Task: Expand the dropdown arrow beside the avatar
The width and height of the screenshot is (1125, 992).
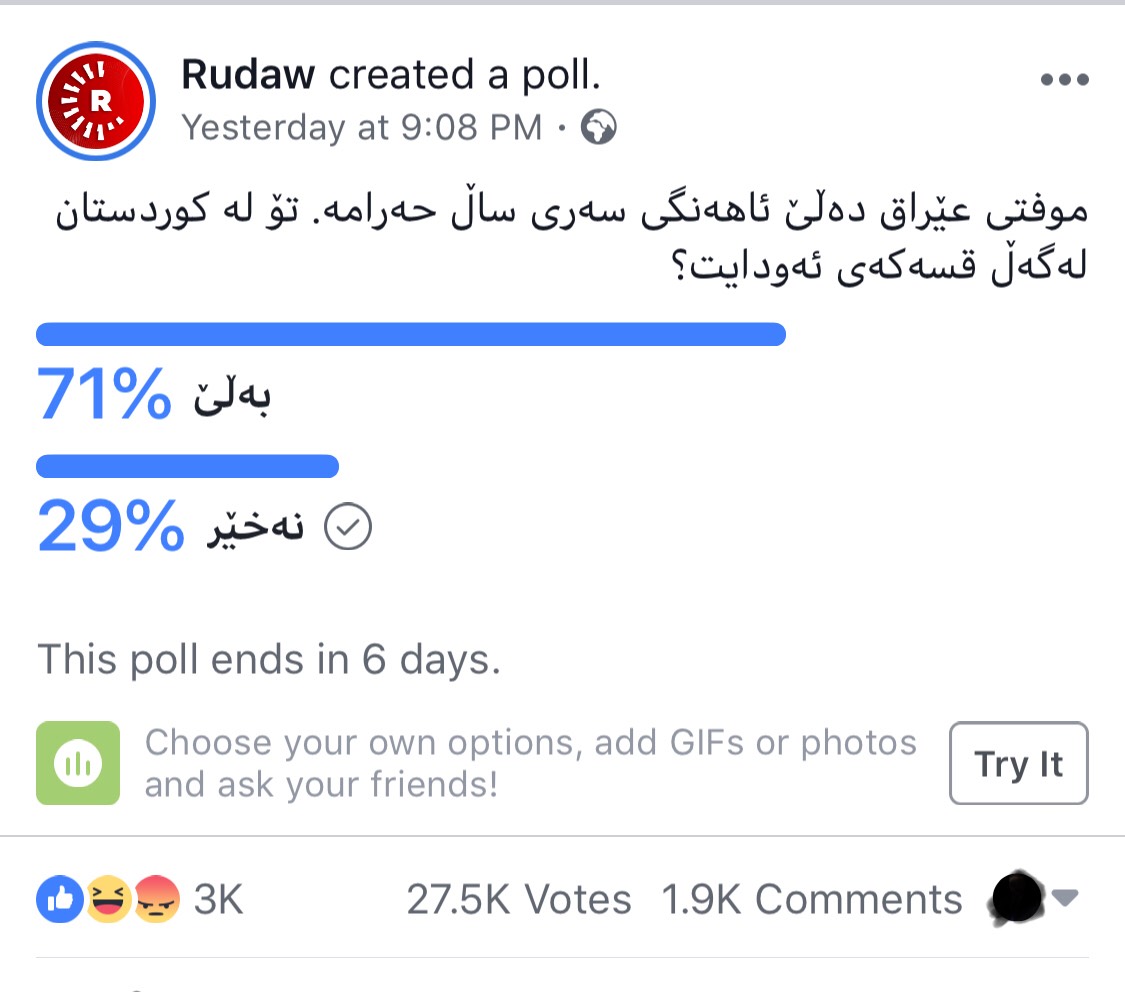Action: click(x=1065, y=899)
